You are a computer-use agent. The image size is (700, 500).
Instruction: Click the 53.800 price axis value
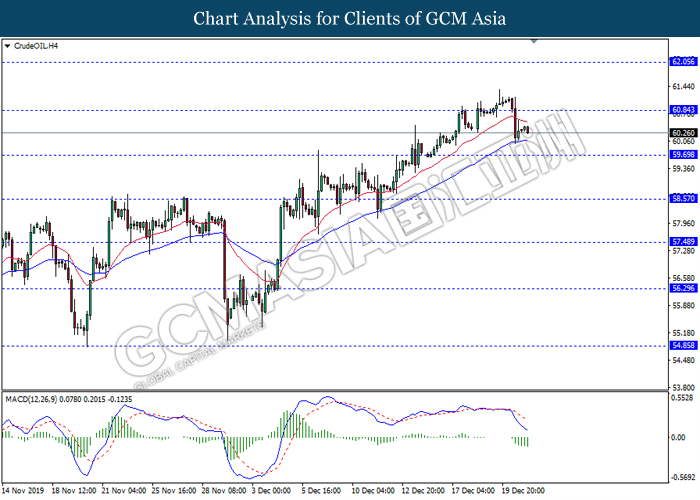pos(683,388)
